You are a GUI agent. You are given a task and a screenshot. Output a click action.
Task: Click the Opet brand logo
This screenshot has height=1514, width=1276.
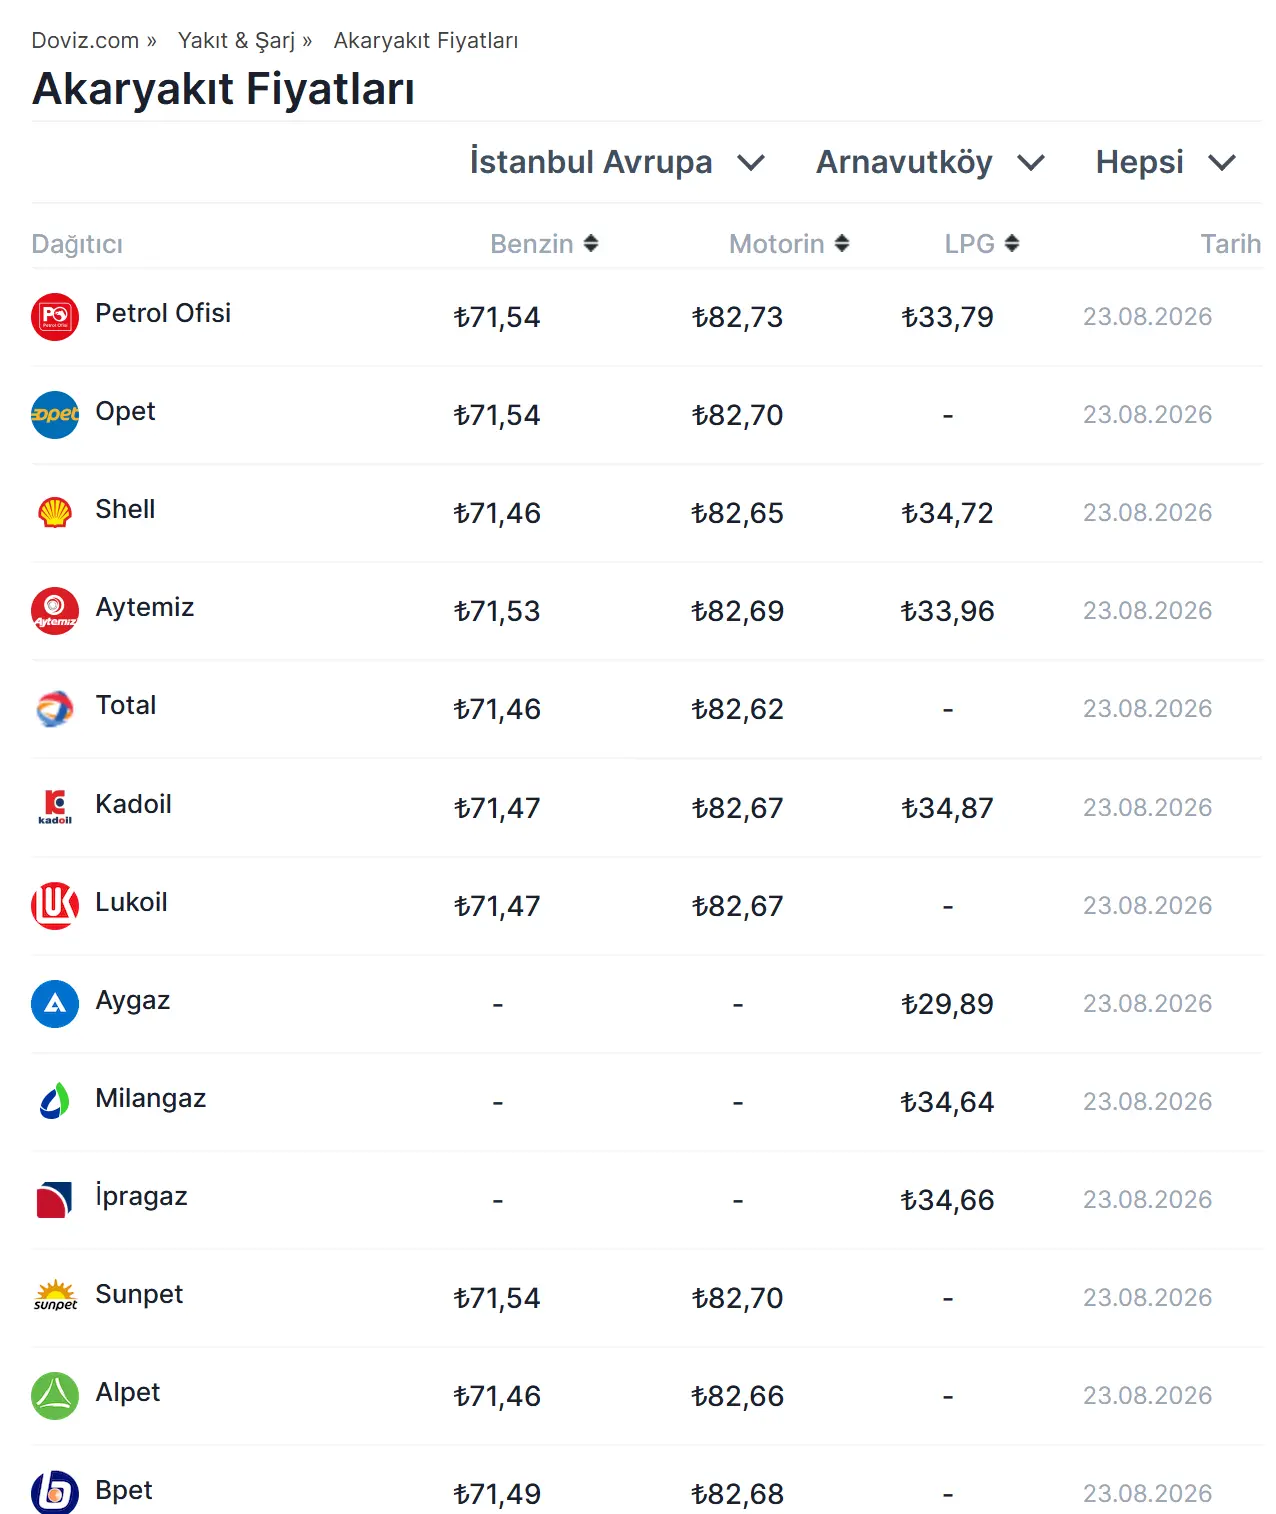(55, 415)
